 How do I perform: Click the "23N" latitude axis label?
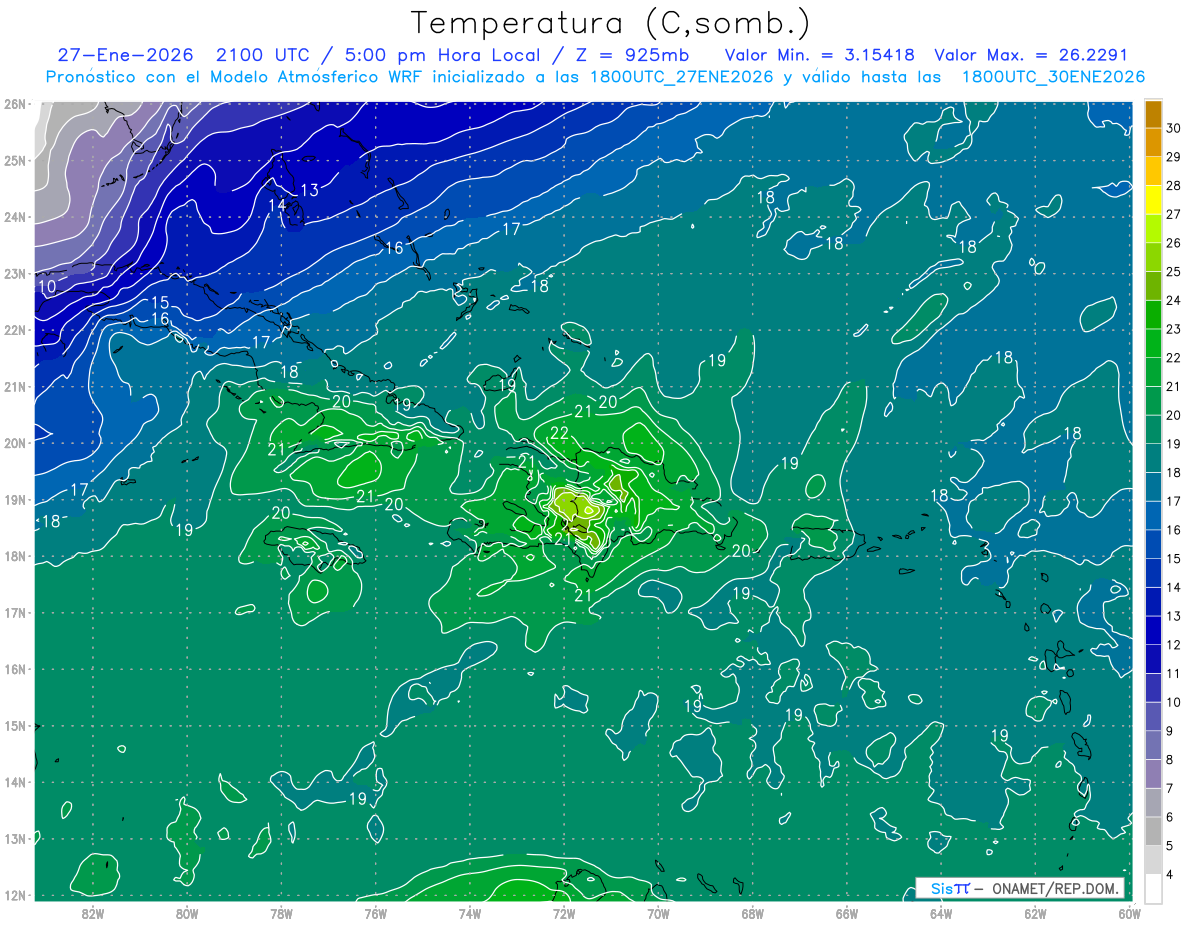tap(14, 273)
